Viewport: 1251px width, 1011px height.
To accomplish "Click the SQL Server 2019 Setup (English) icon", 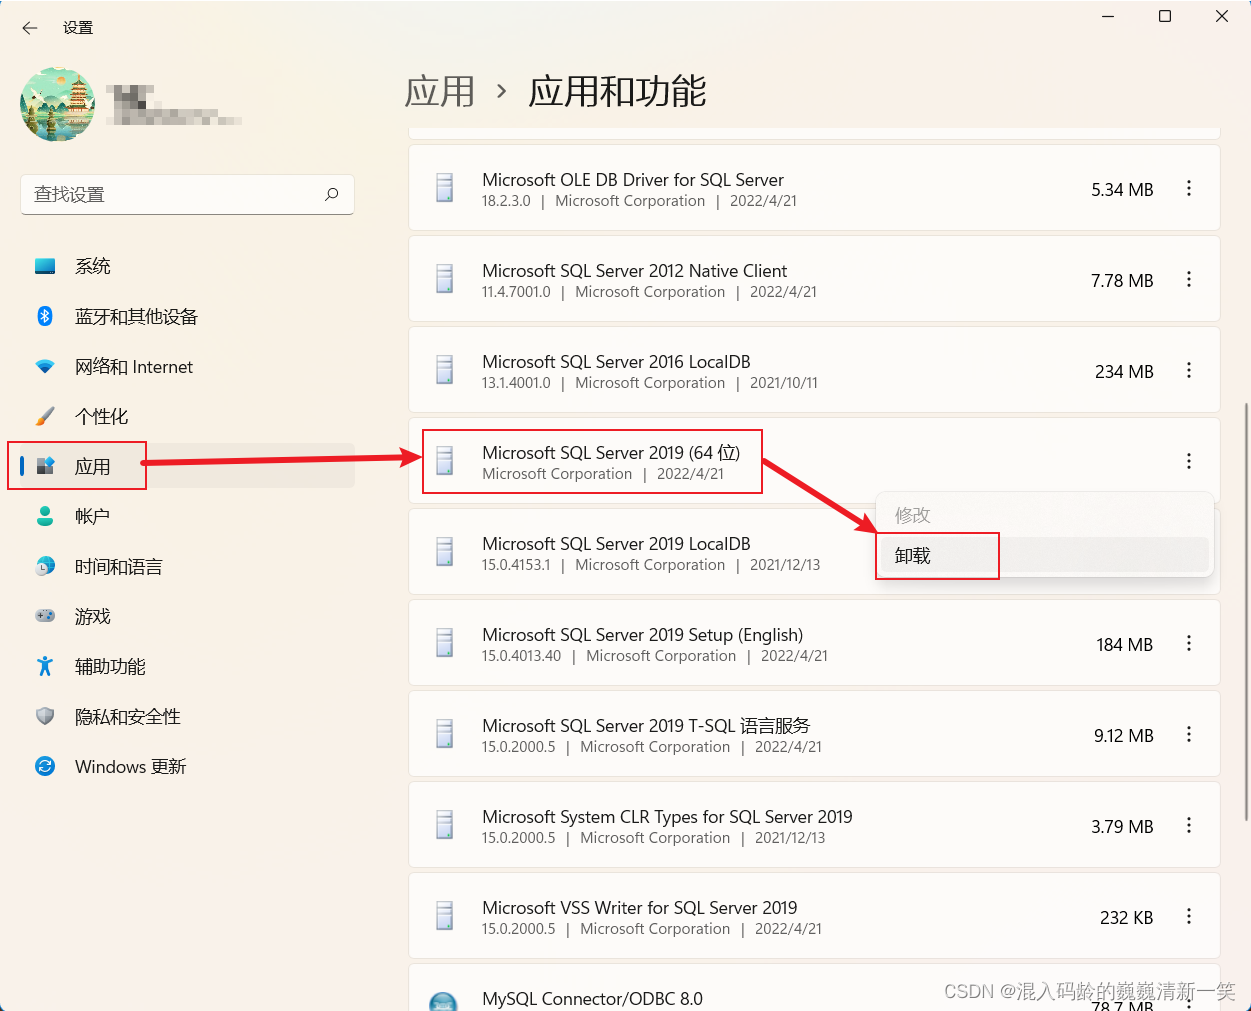I will click(445, 643).
